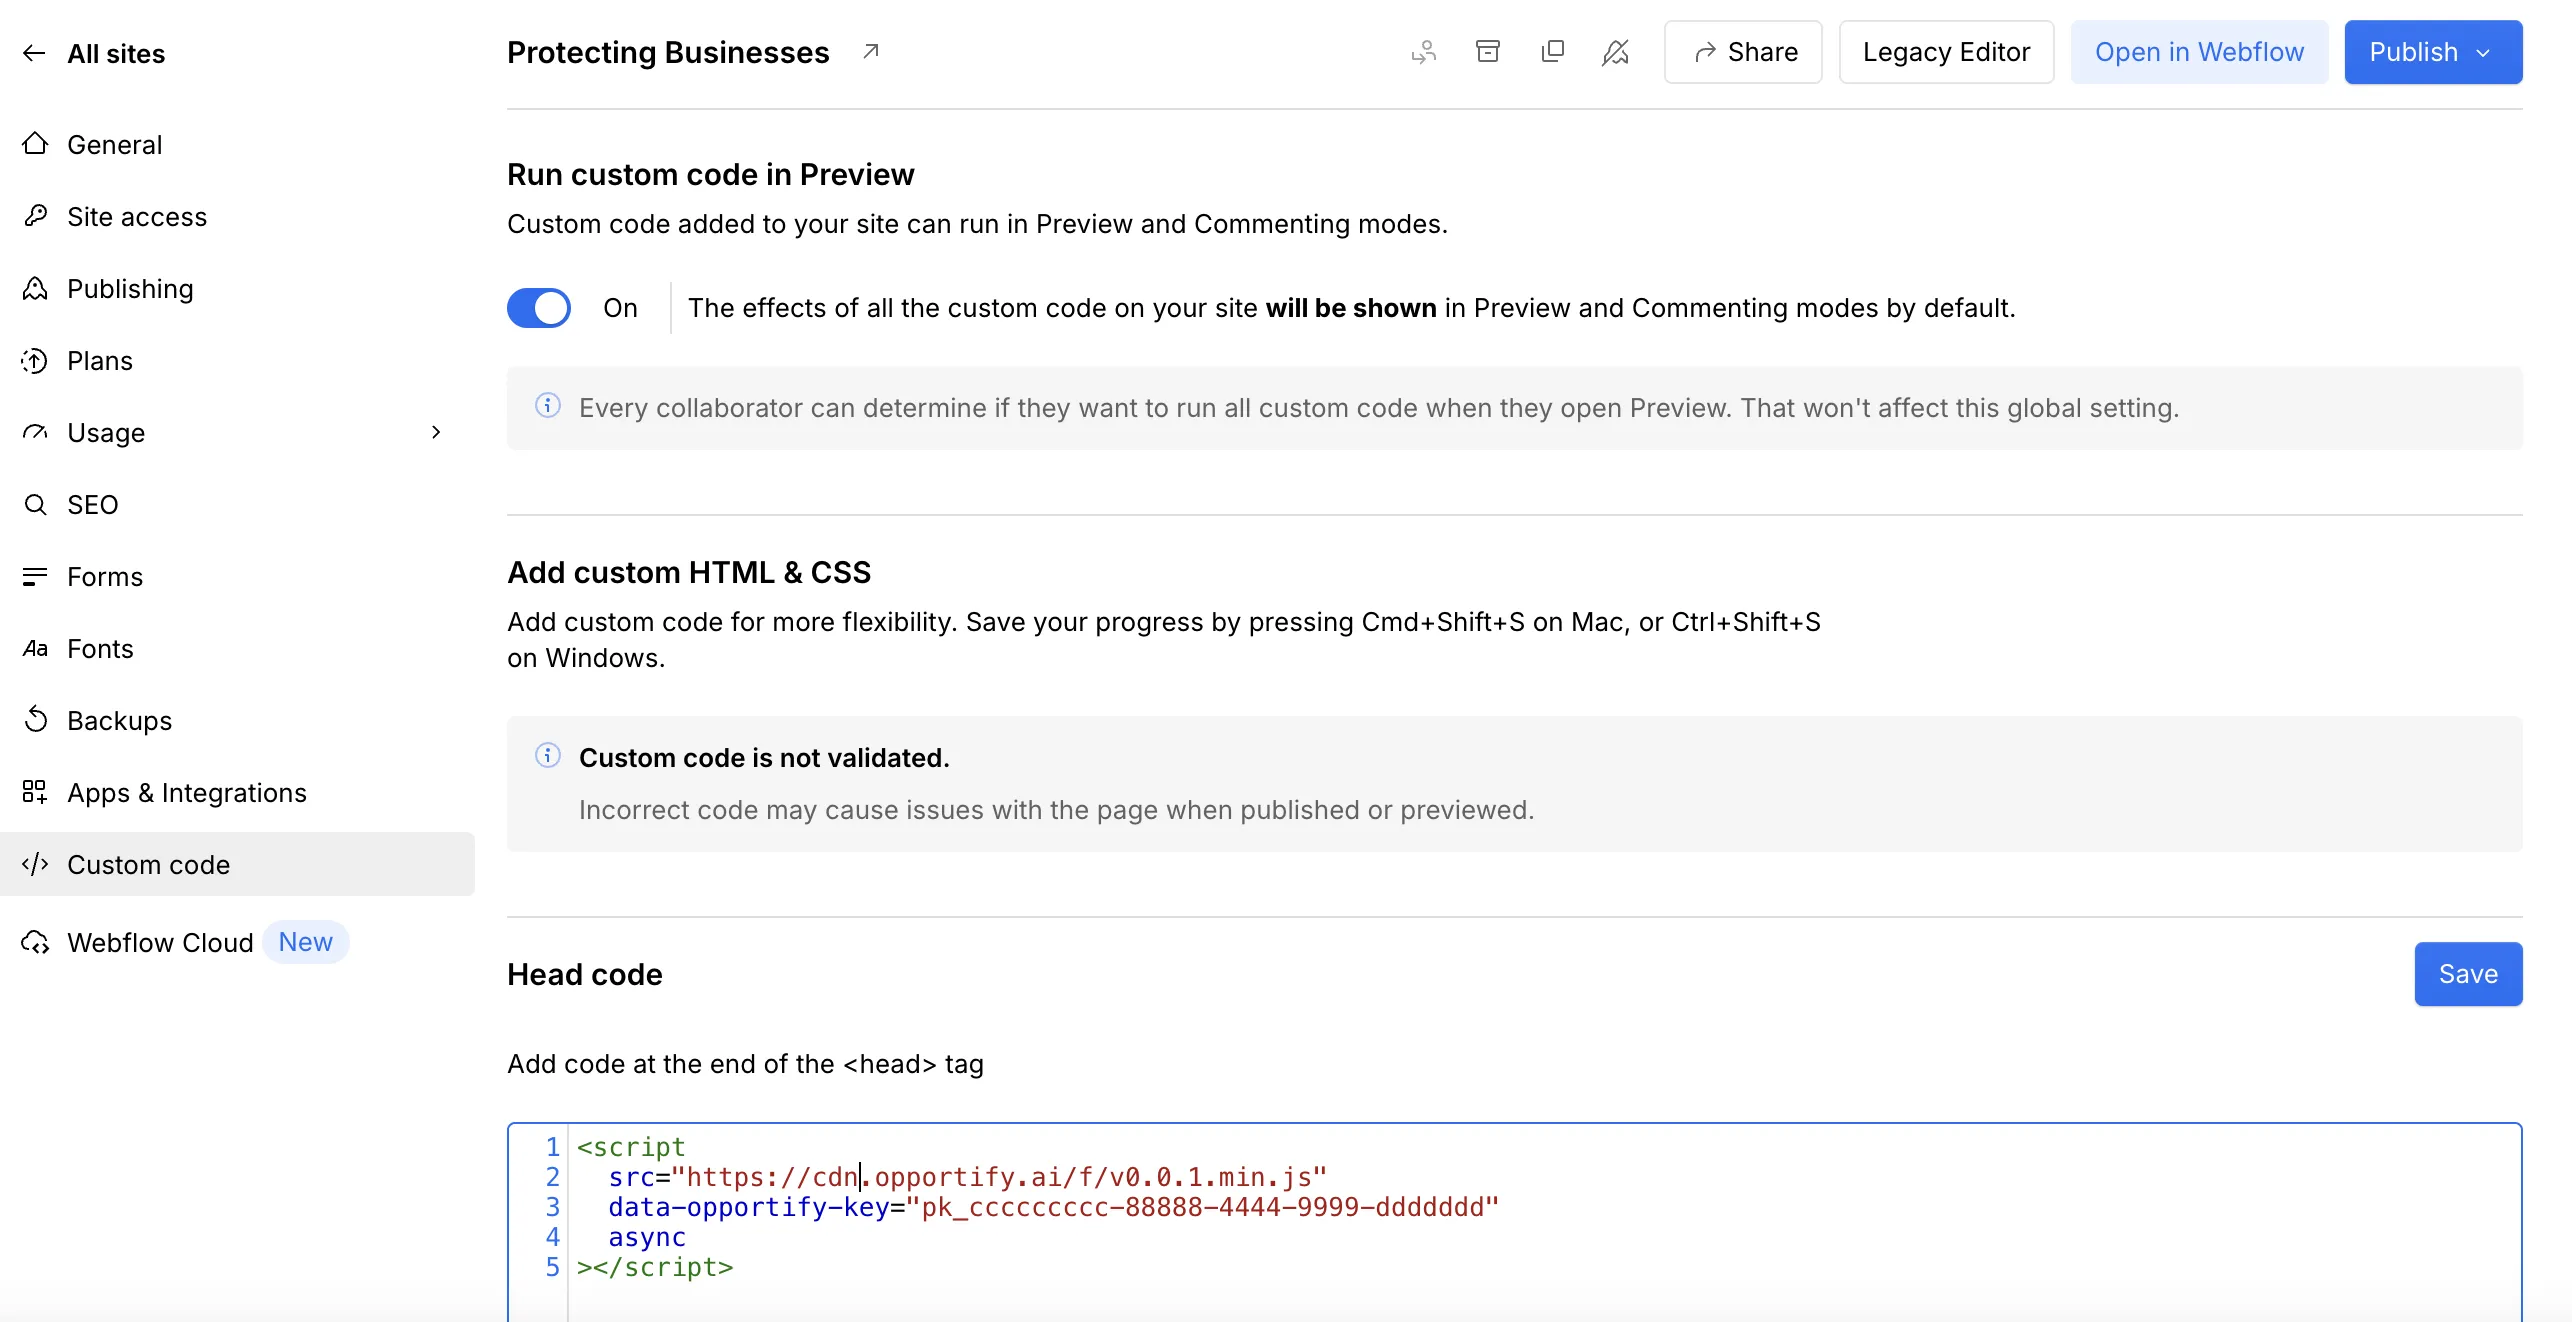Image resolution: width=2572 pixels, height=1322 pixels.
Task: Select the Site access key icon
Action: [35, 216]
